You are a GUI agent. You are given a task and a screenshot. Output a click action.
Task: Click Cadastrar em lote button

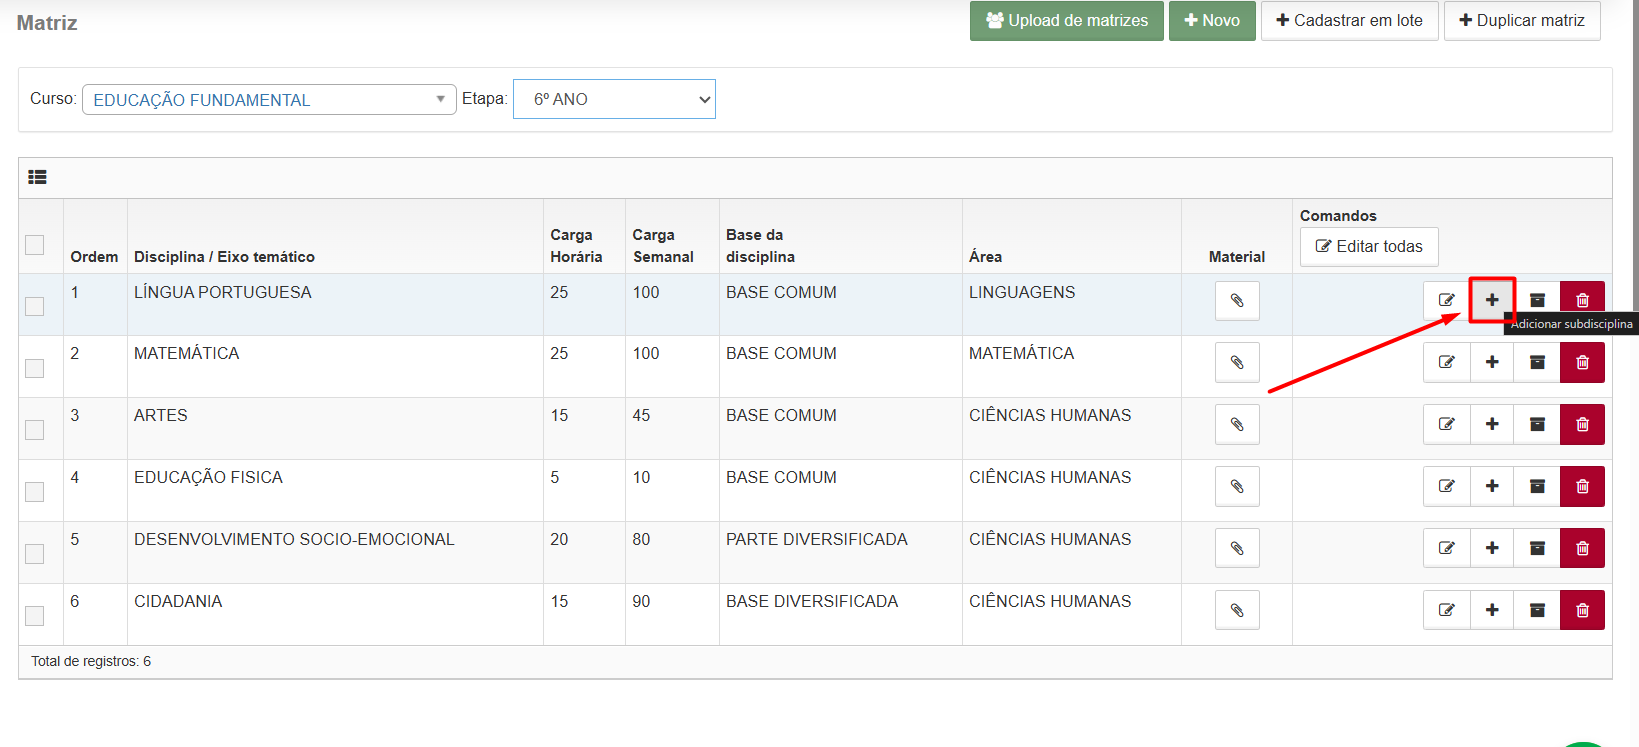[x=1349, y=20]
